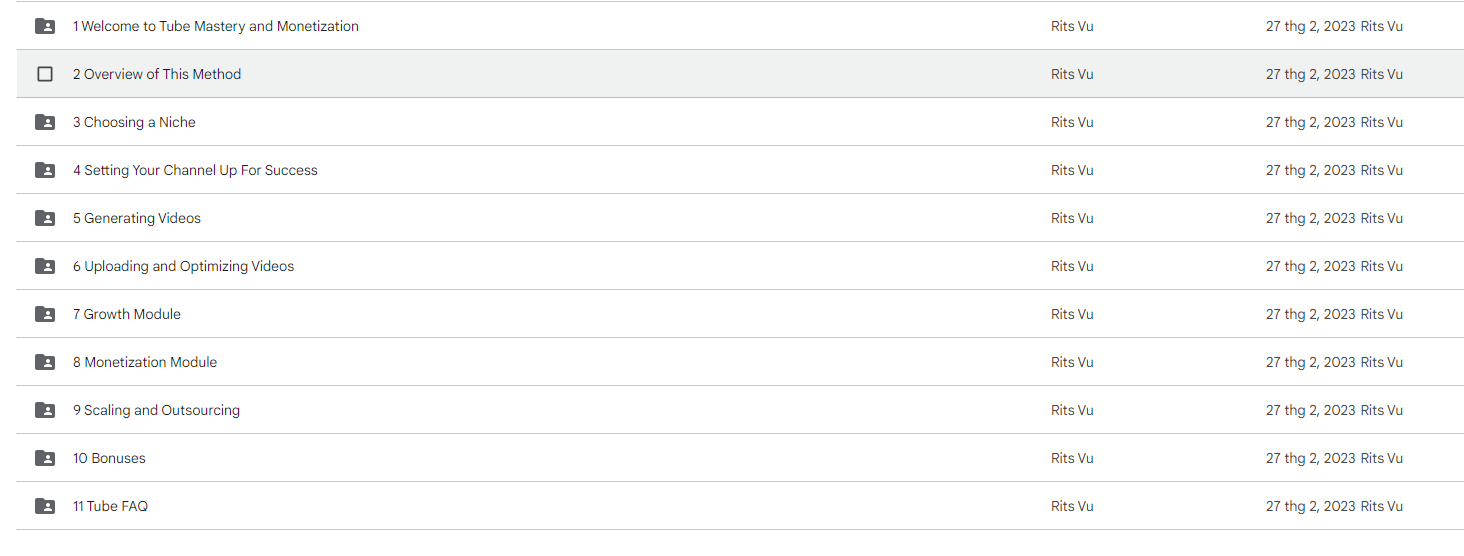Tick the checkbox for Overview of This Method

click(45, 74)
